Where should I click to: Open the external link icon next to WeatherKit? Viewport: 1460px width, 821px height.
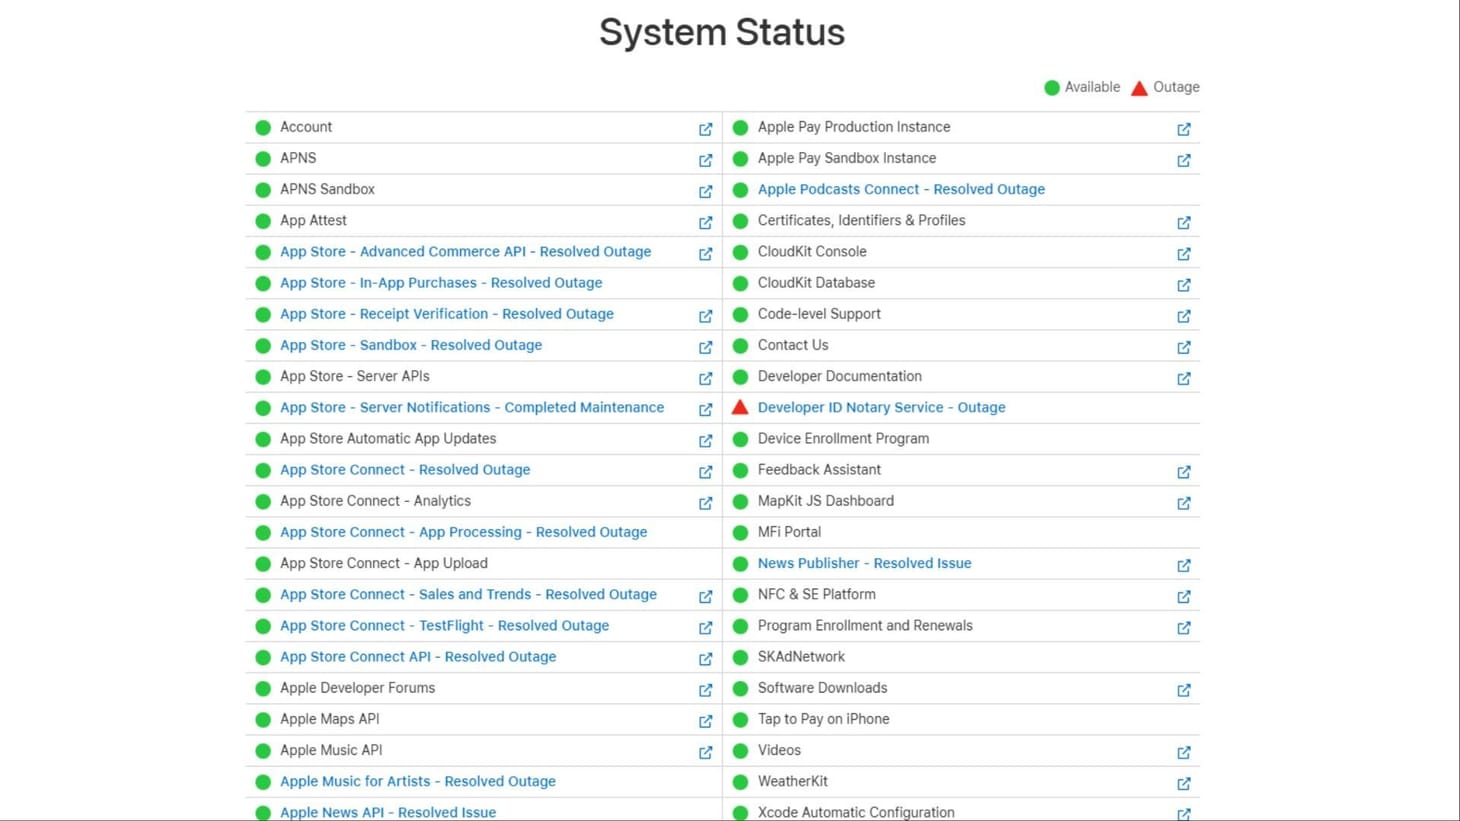(x=1184, y=783)
